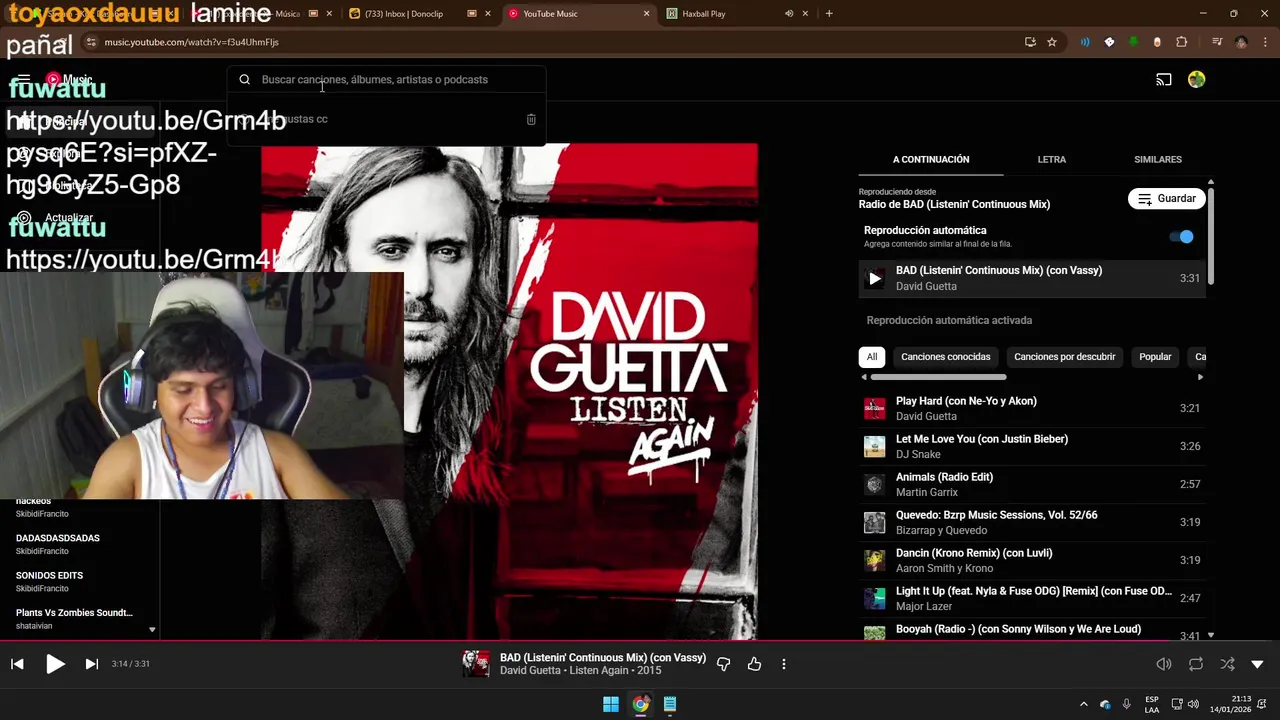The image size is (1280, 720).
Task: Switch to the A CONTINUACIÓN tab
Action: pos(931,159)
